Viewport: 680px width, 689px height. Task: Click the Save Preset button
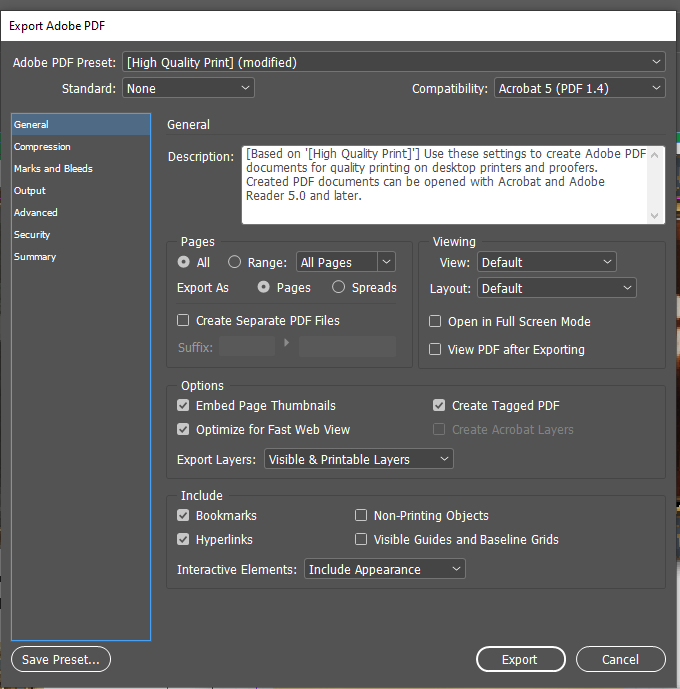(61, 659)
